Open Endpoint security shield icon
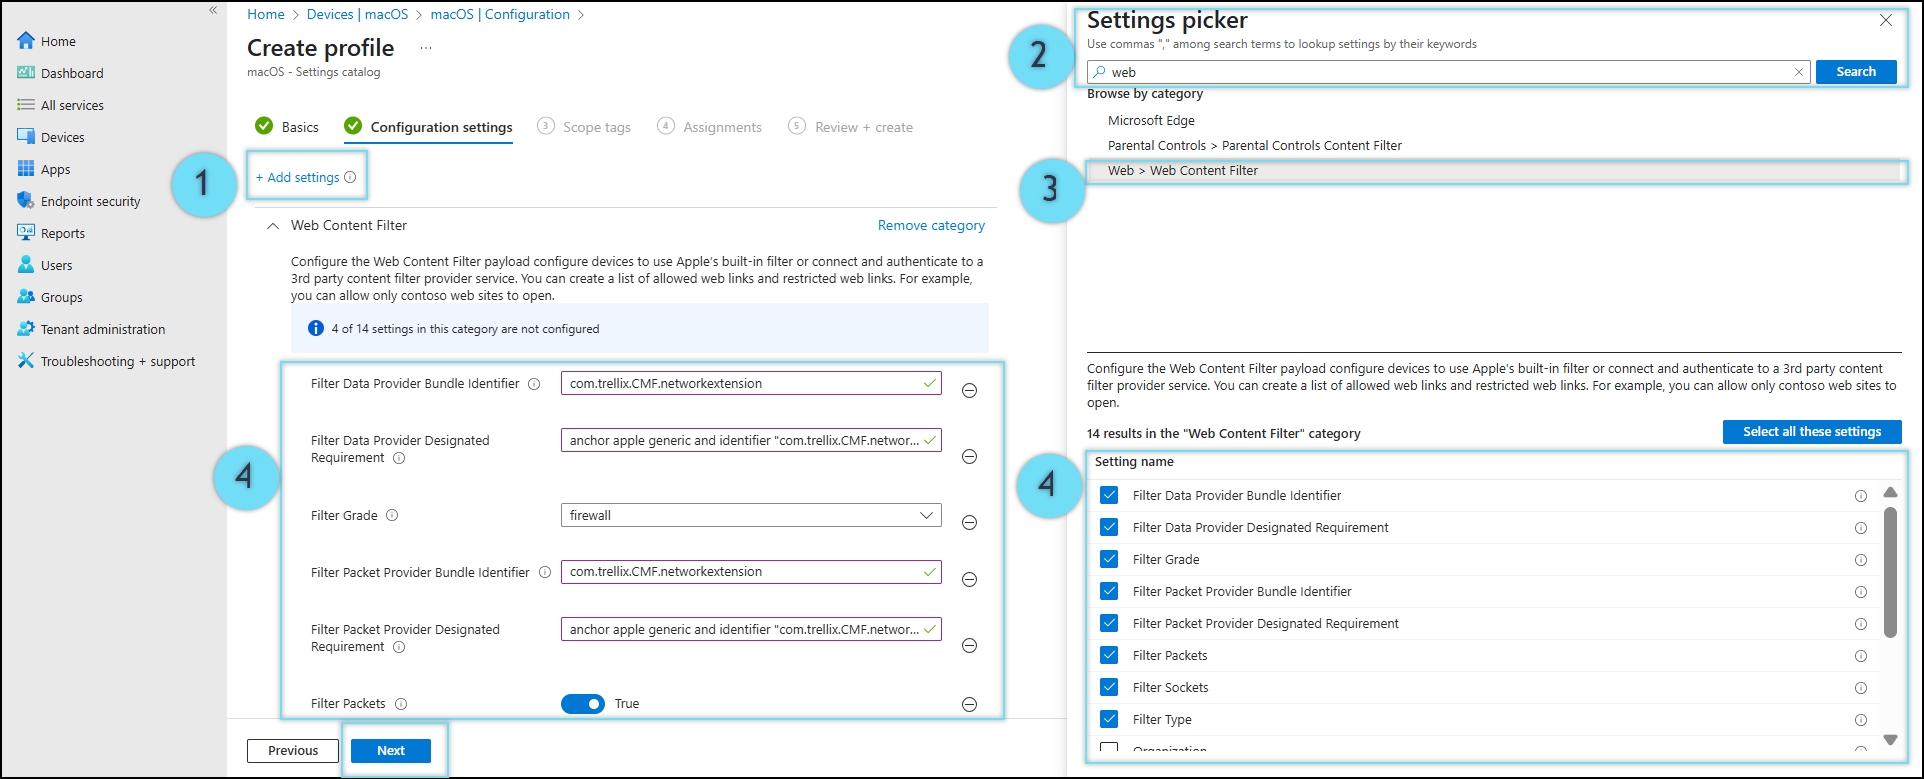 click(26, 201)
